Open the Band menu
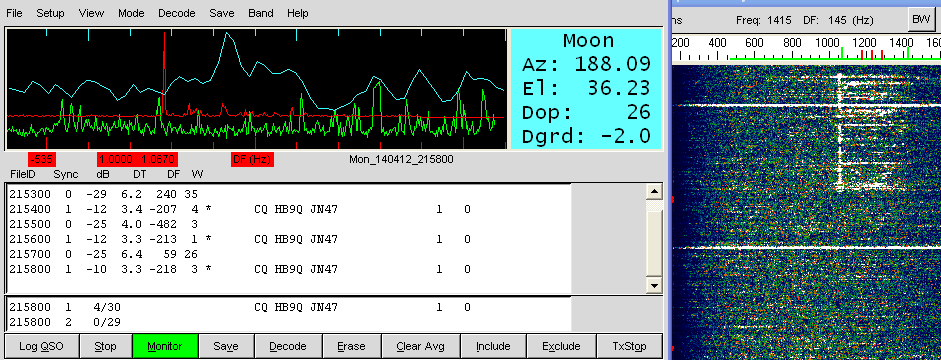 coord(260,13)
